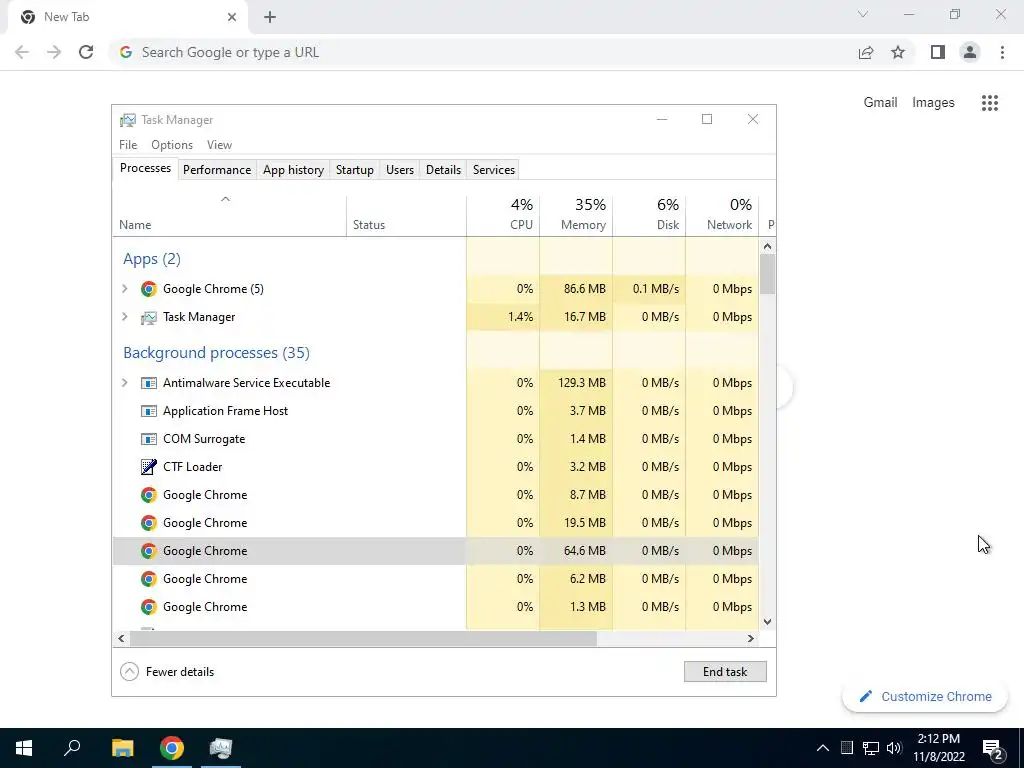
Task: Switch to the Performance tab
Action: coord(217,170)
